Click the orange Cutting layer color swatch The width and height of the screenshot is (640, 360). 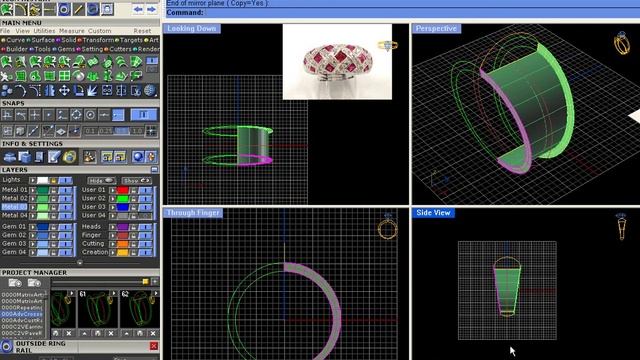coord(122,244)
